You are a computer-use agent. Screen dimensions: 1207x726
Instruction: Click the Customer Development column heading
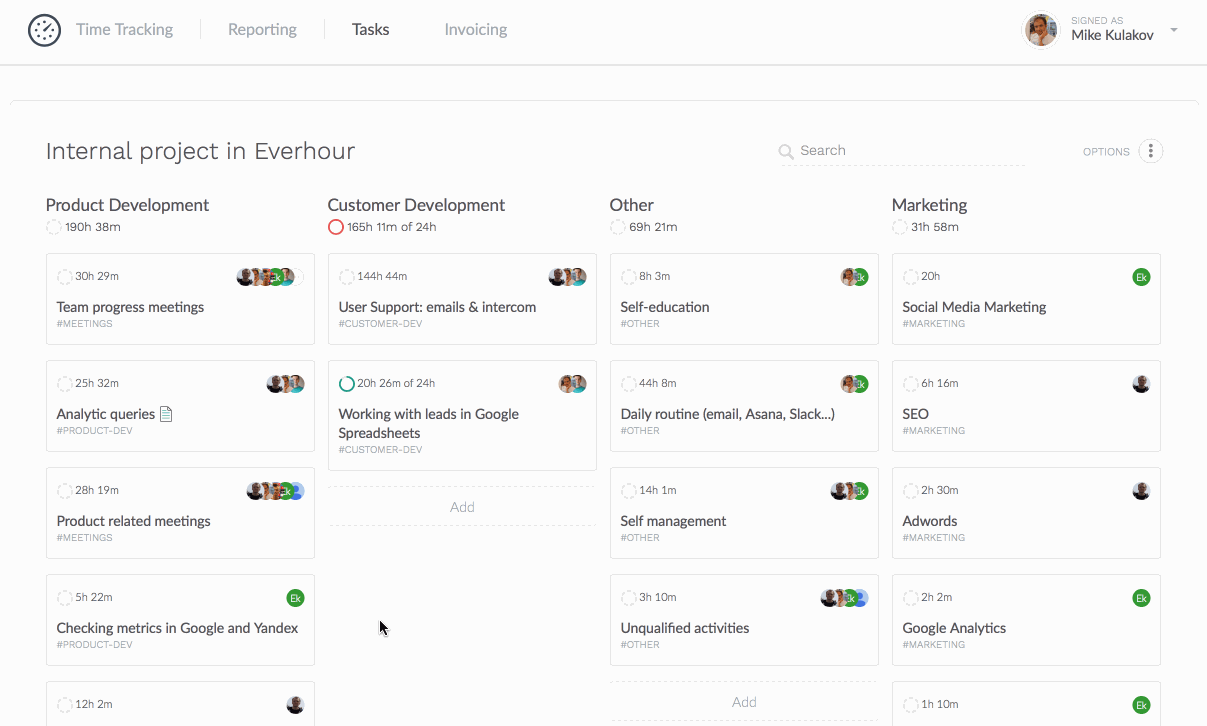point(416,205)
